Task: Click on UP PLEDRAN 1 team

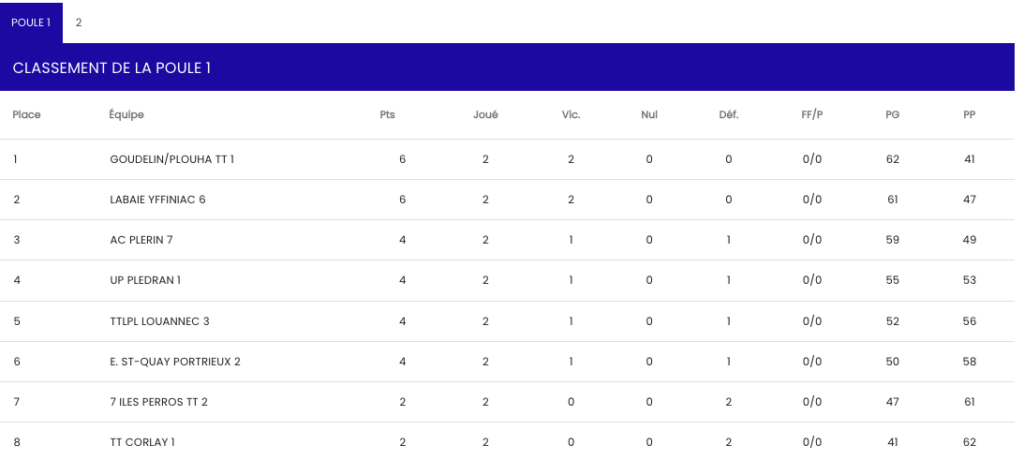Action: (145, 280)
